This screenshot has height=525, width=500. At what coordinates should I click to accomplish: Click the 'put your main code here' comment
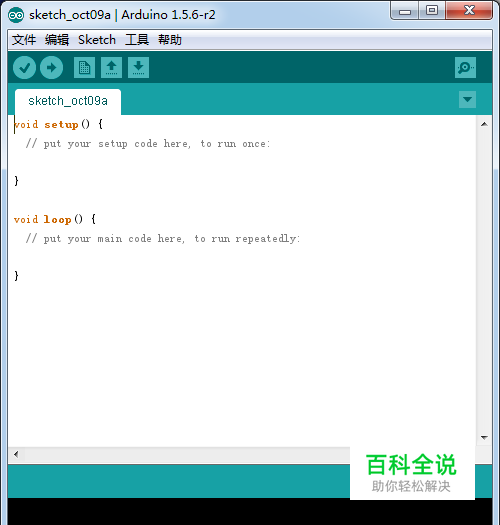pyautogui.click(x=163, y=239)
